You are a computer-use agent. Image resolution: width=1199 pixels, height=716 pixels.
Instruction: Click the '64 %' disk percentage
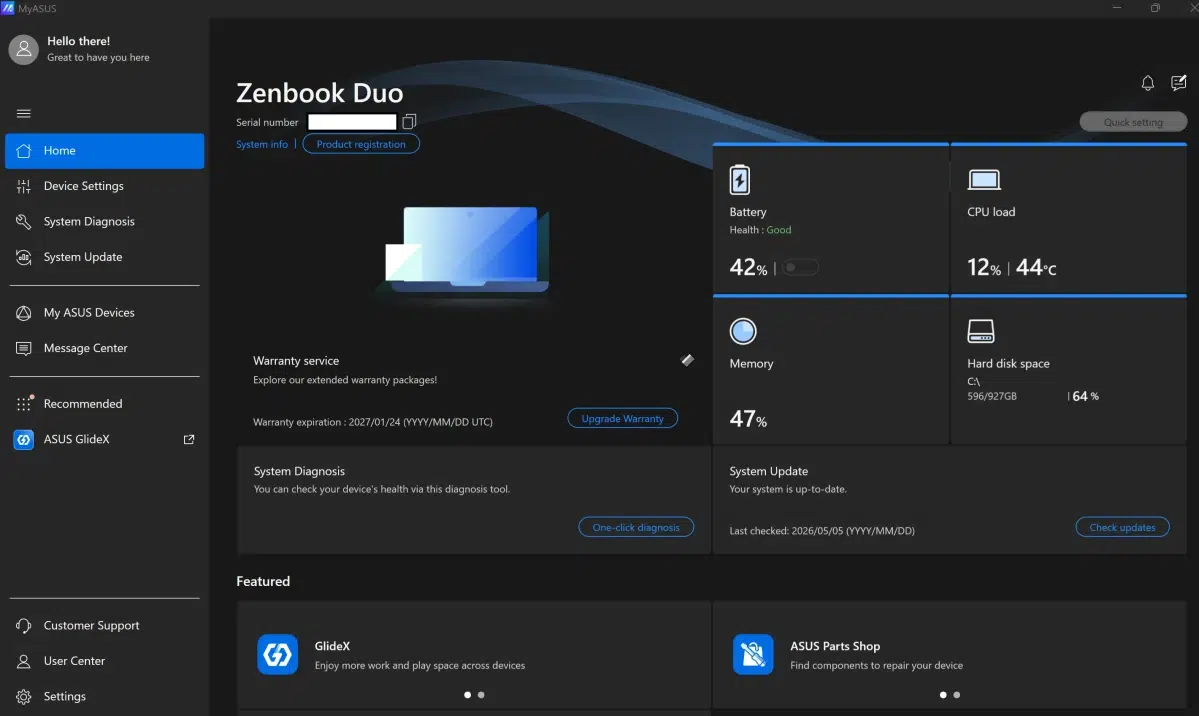1086,396
